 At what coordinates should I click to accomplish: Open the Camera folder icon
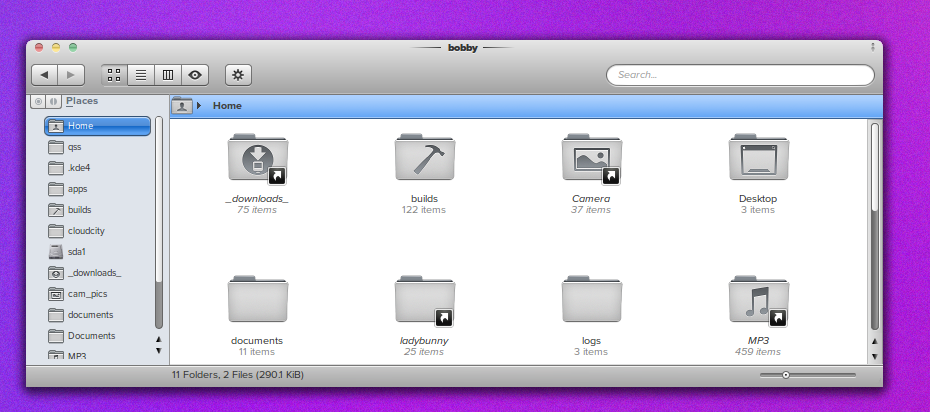click(x=592, y=159)
